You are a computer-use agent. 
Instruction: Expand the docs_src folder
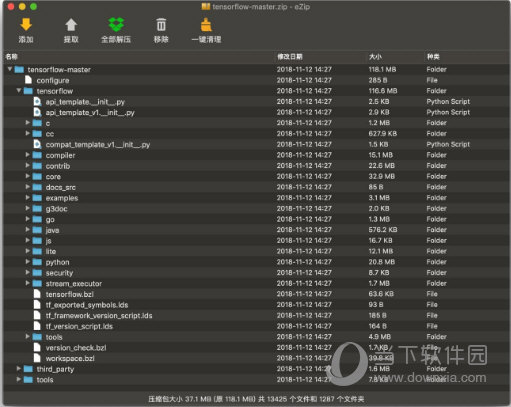click(x=28, y=187)
